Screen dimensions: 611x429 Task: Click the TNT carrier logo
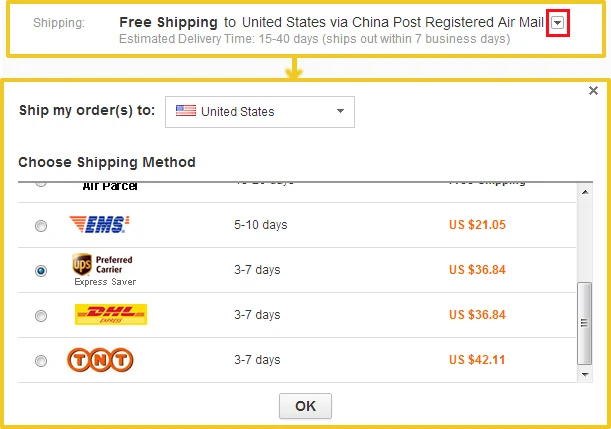point(100,360)
